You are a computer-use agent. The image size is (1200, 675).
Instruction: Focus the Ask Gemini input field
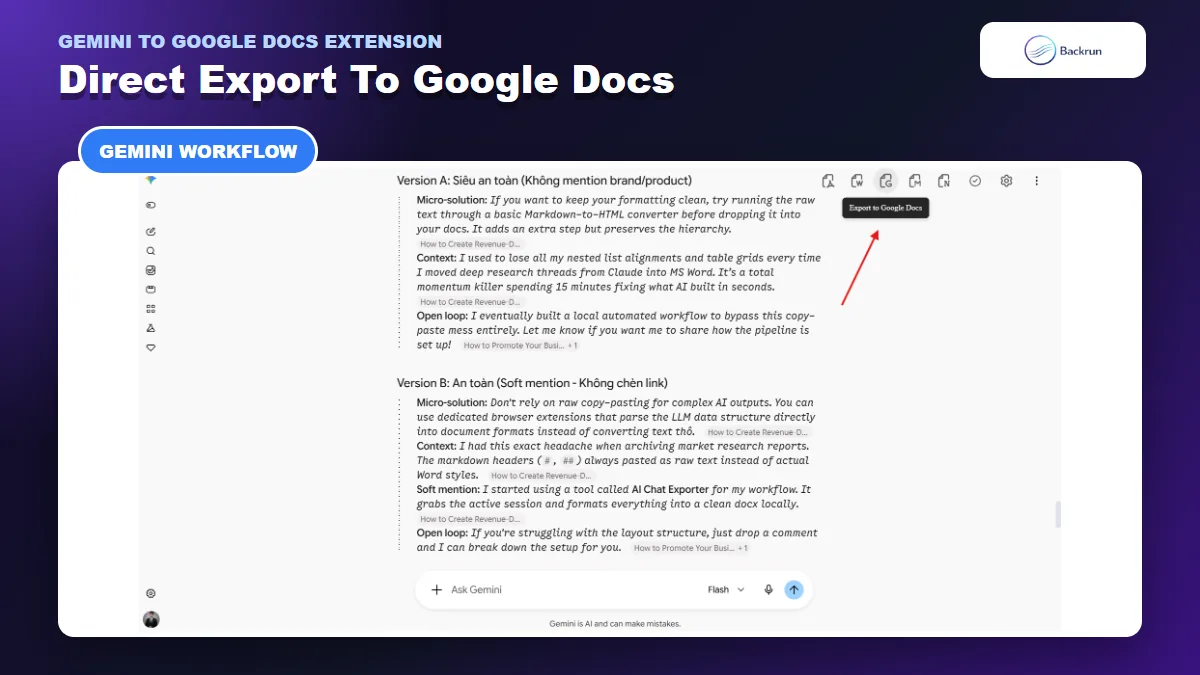[x=575, y=590]
